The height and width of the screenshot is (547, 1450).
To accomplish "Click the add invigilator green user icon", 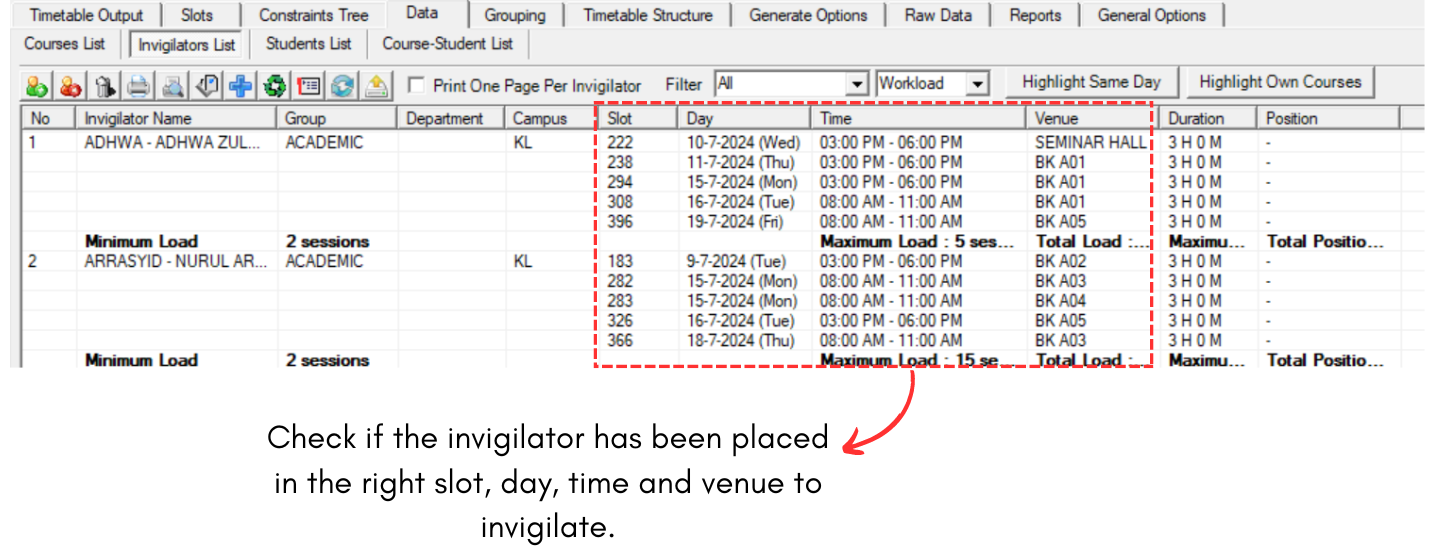I will 37,87.
